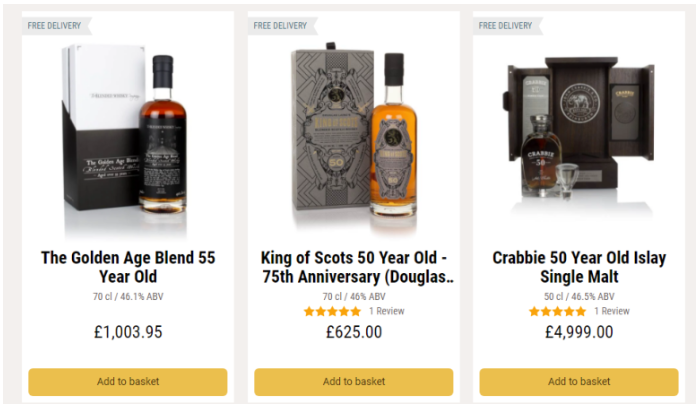Select the £1,003.95 price
The height and width of the screenshot is (416, 697).
[128, 332]
